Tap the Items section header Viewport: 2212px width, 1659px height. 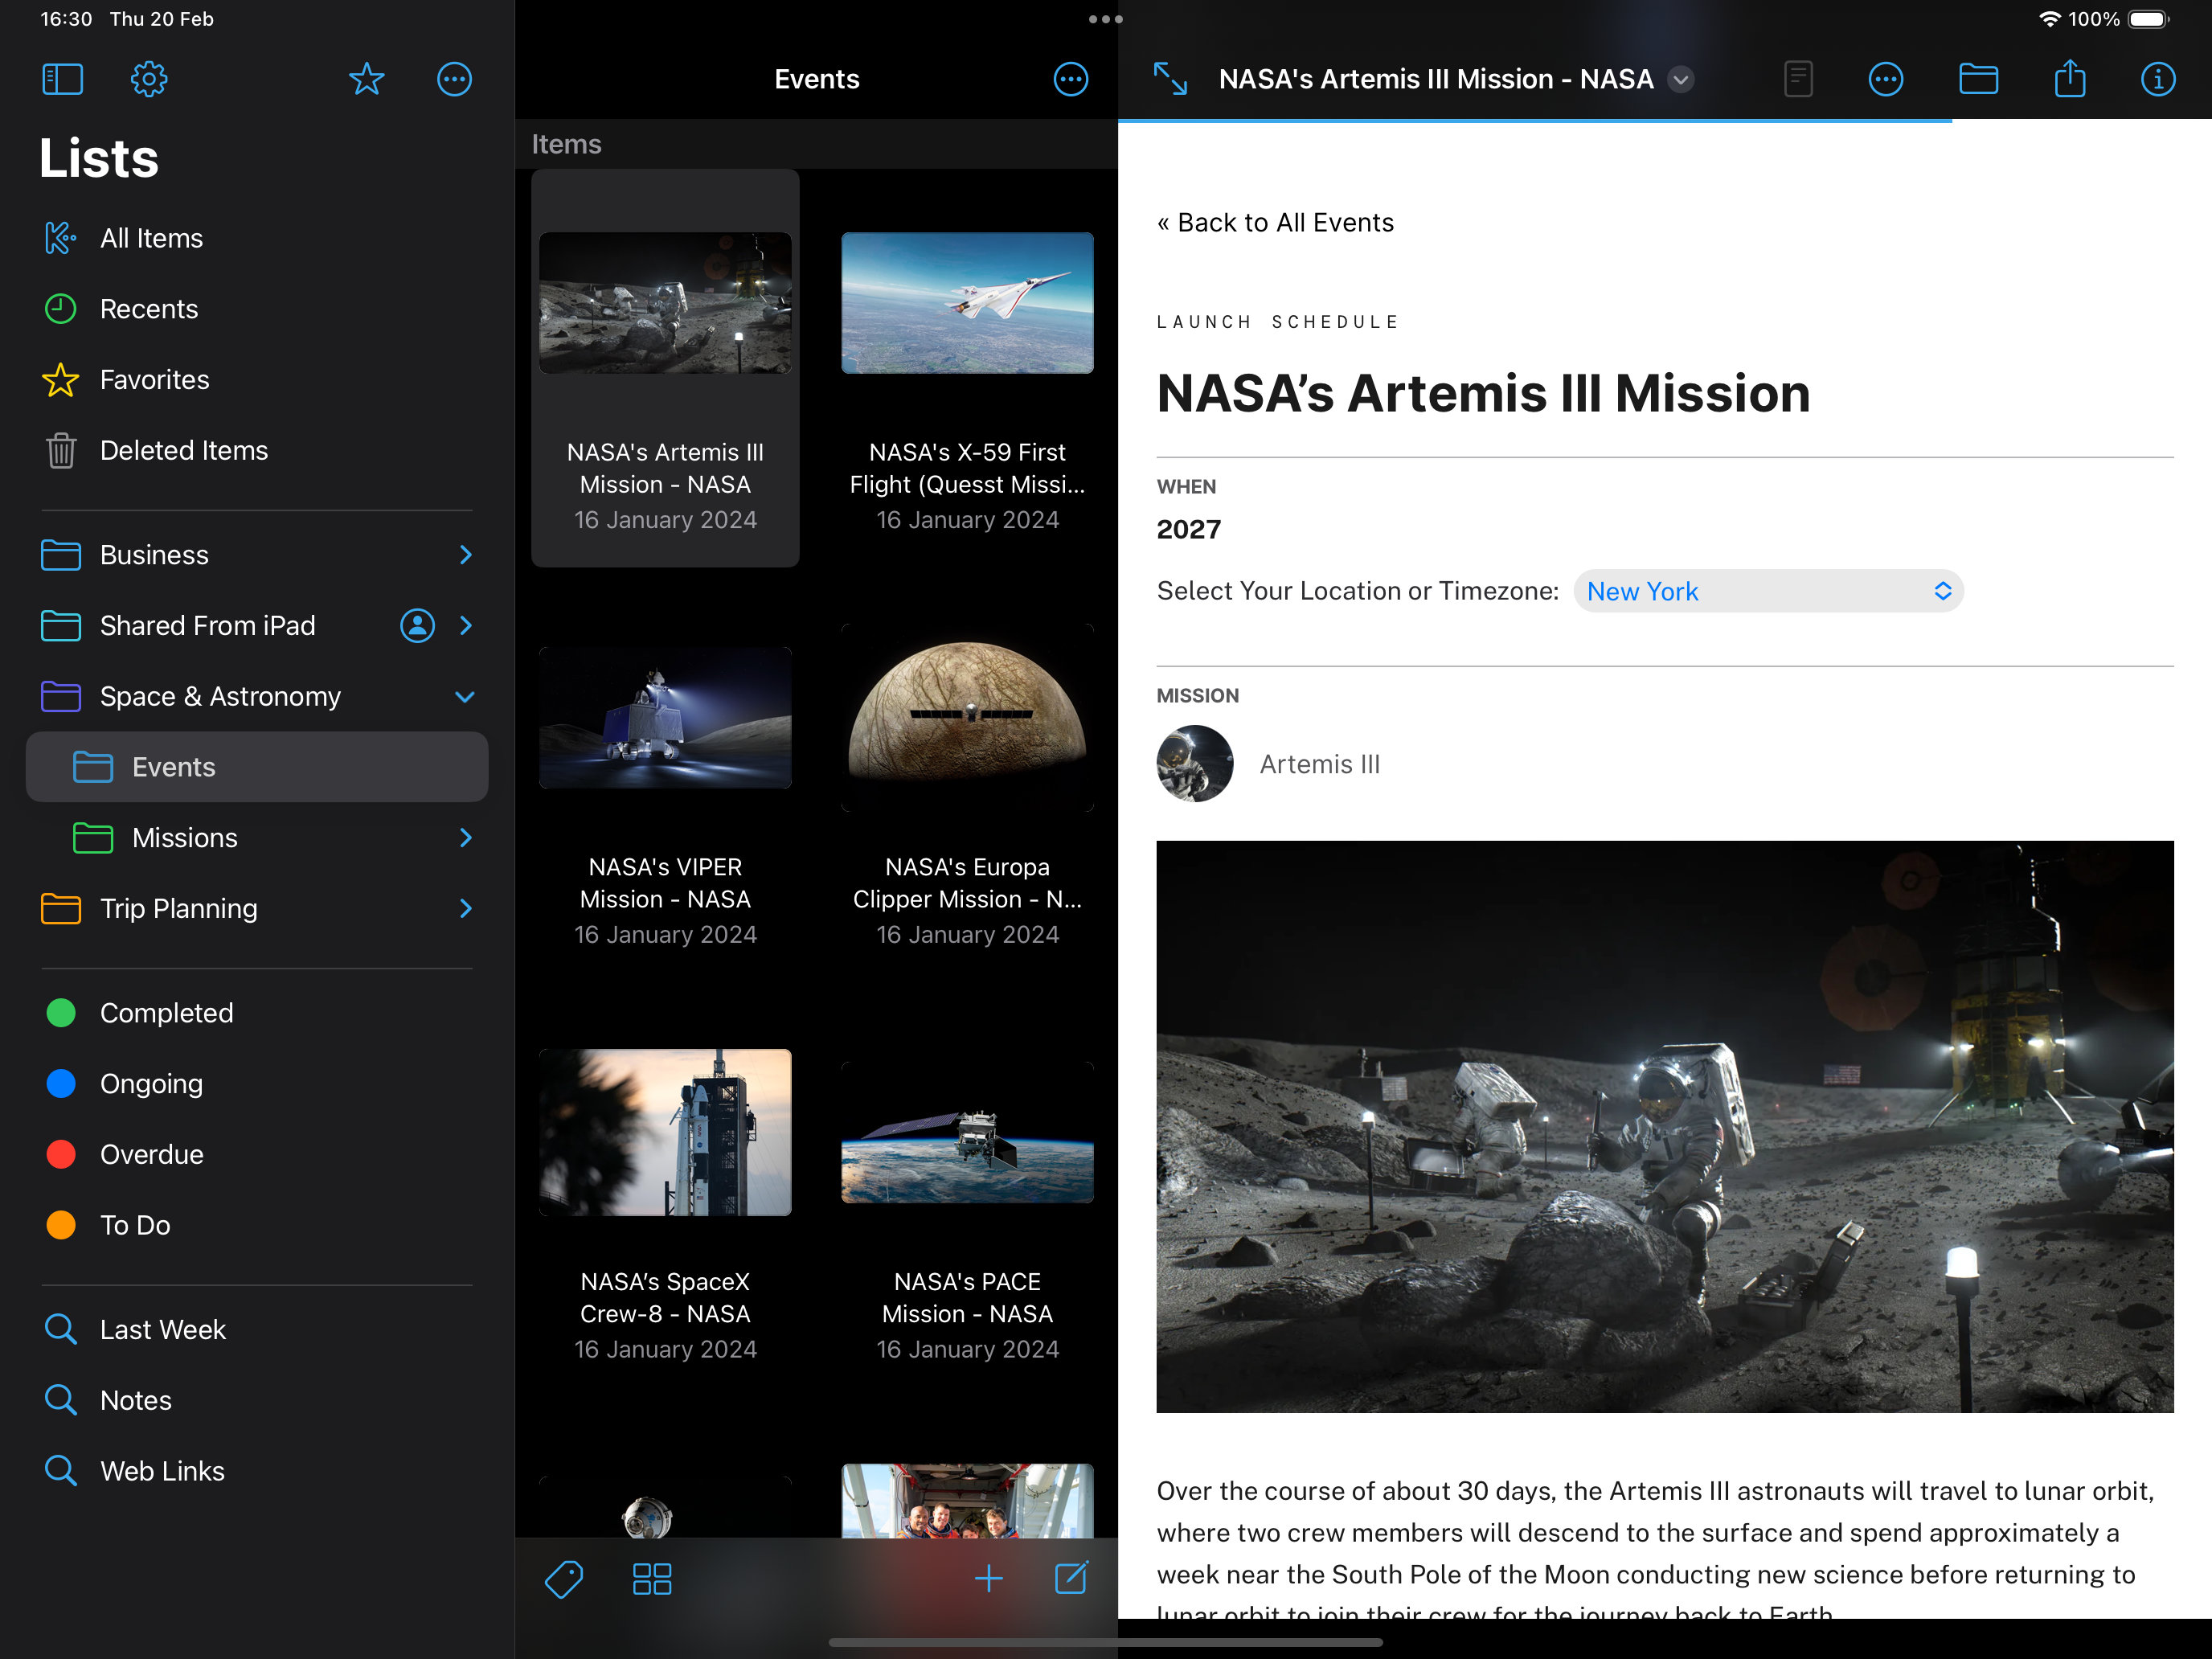pos(566,144)
